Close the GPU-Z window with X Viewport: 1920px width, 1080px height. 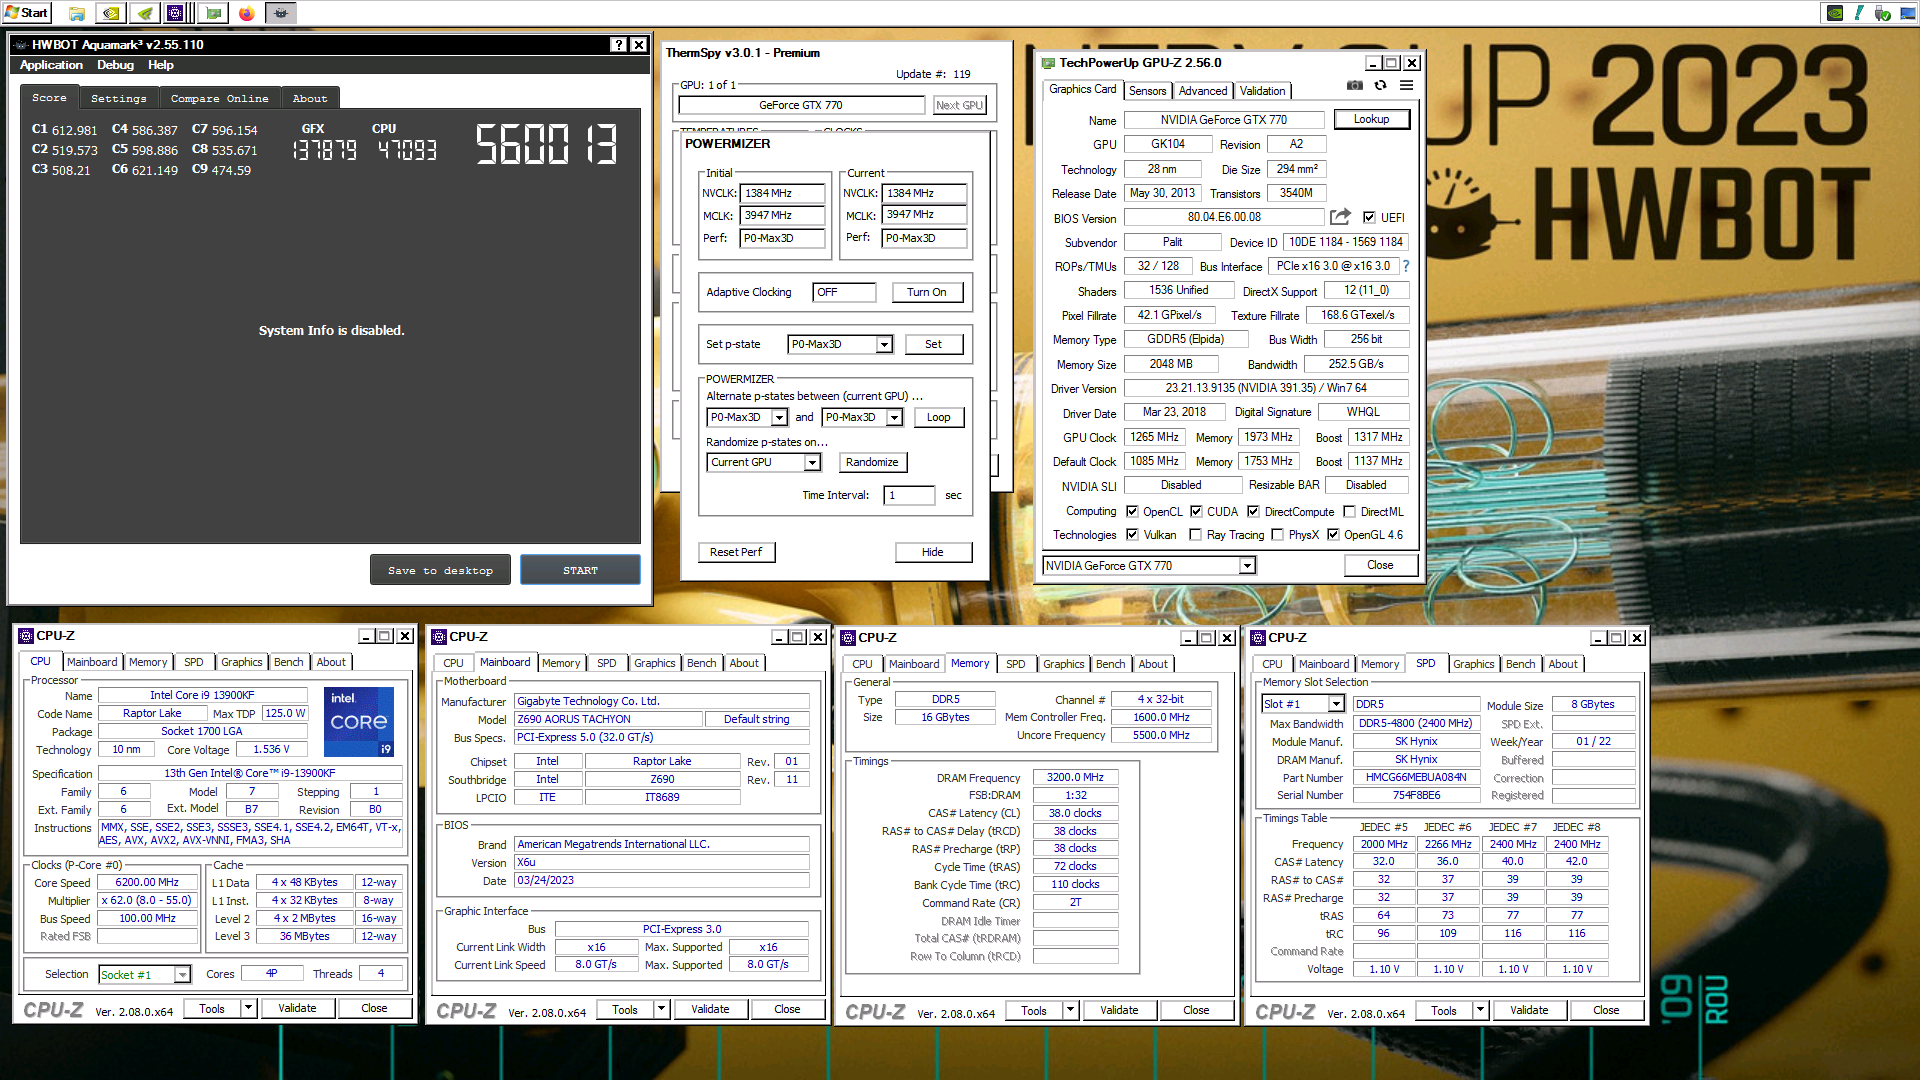[1412, 63]
